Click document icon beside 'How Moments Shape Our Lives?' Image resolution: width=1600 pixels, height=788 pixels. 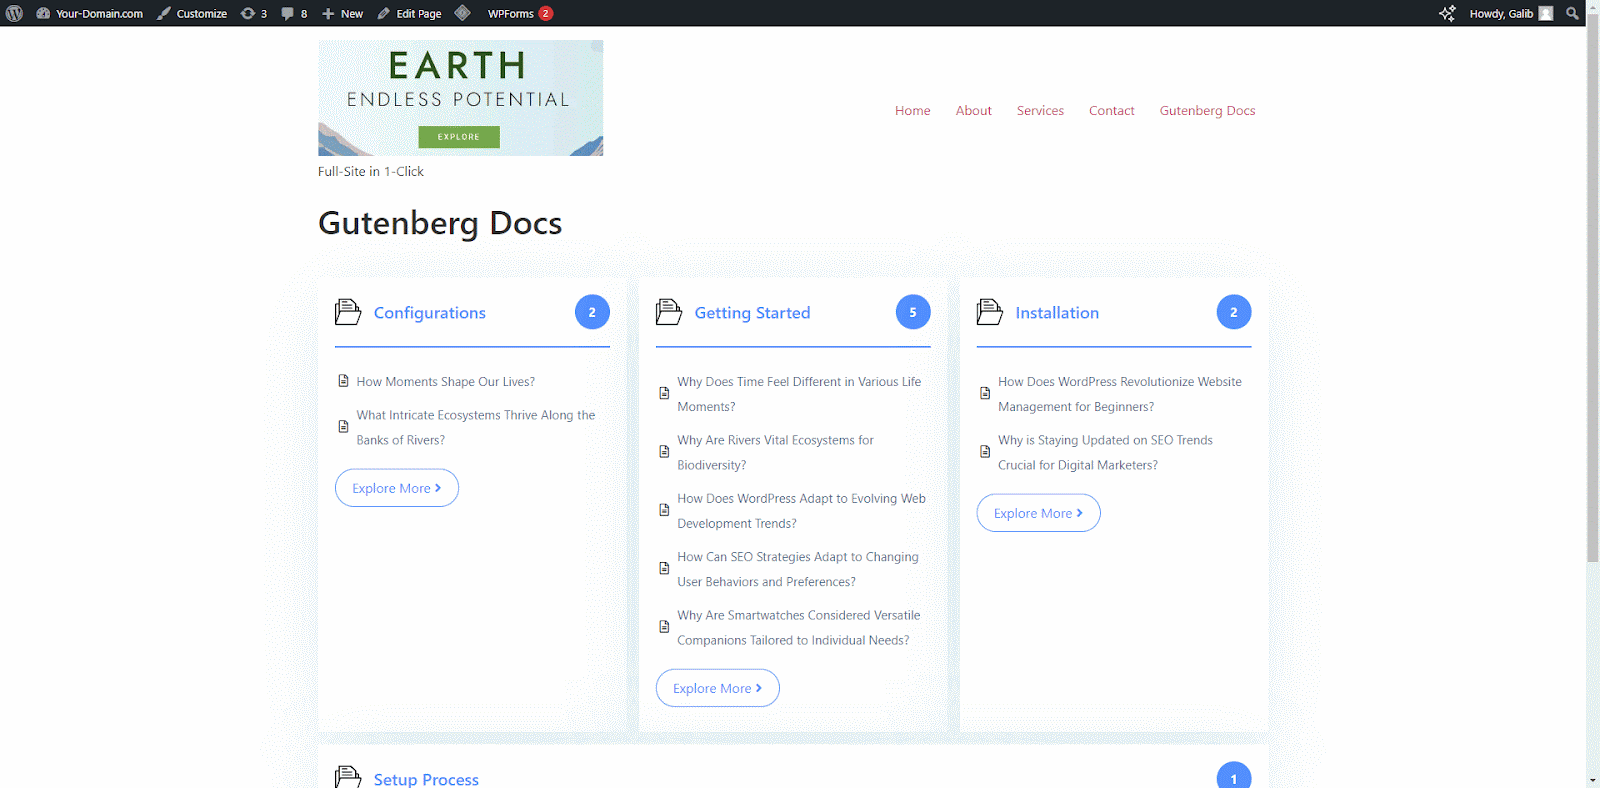(343, 381)
